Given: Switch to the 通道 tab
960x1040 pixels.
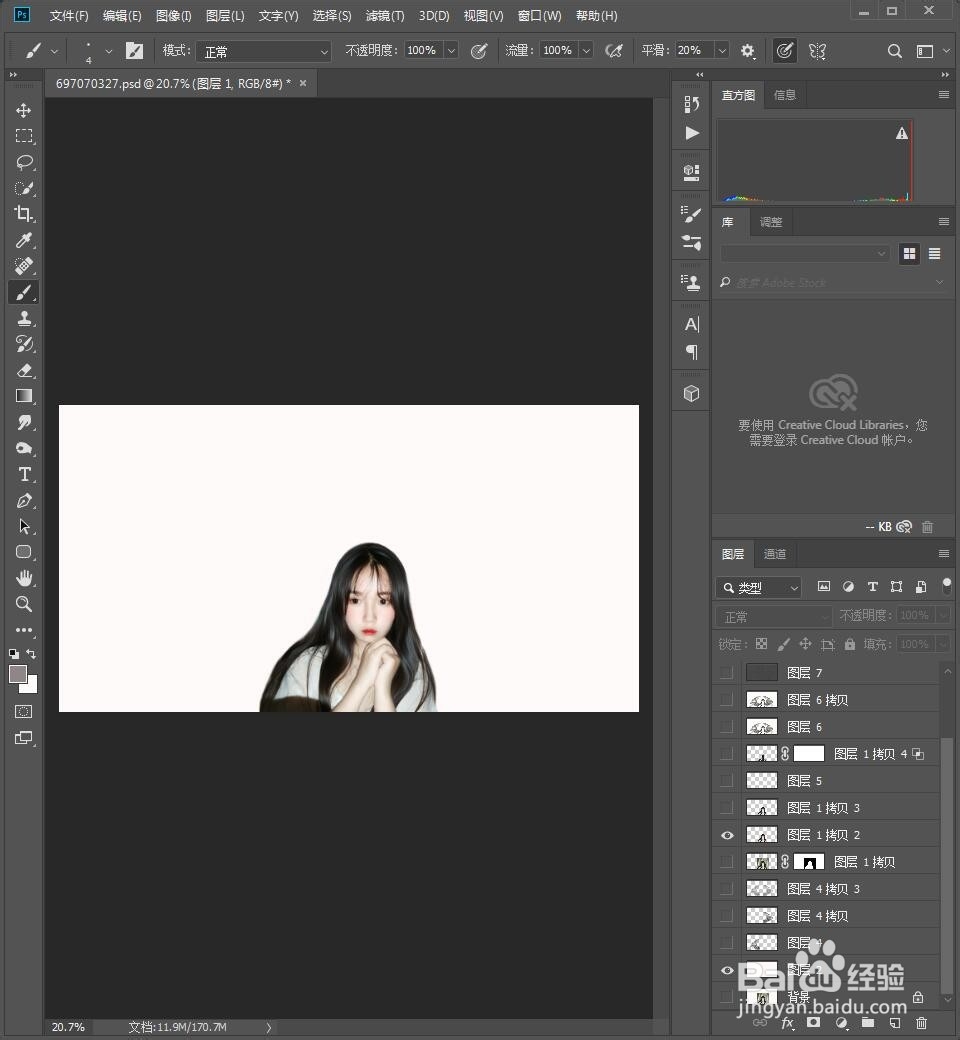Looking at the screenshot, I should (x=774, y=553).
